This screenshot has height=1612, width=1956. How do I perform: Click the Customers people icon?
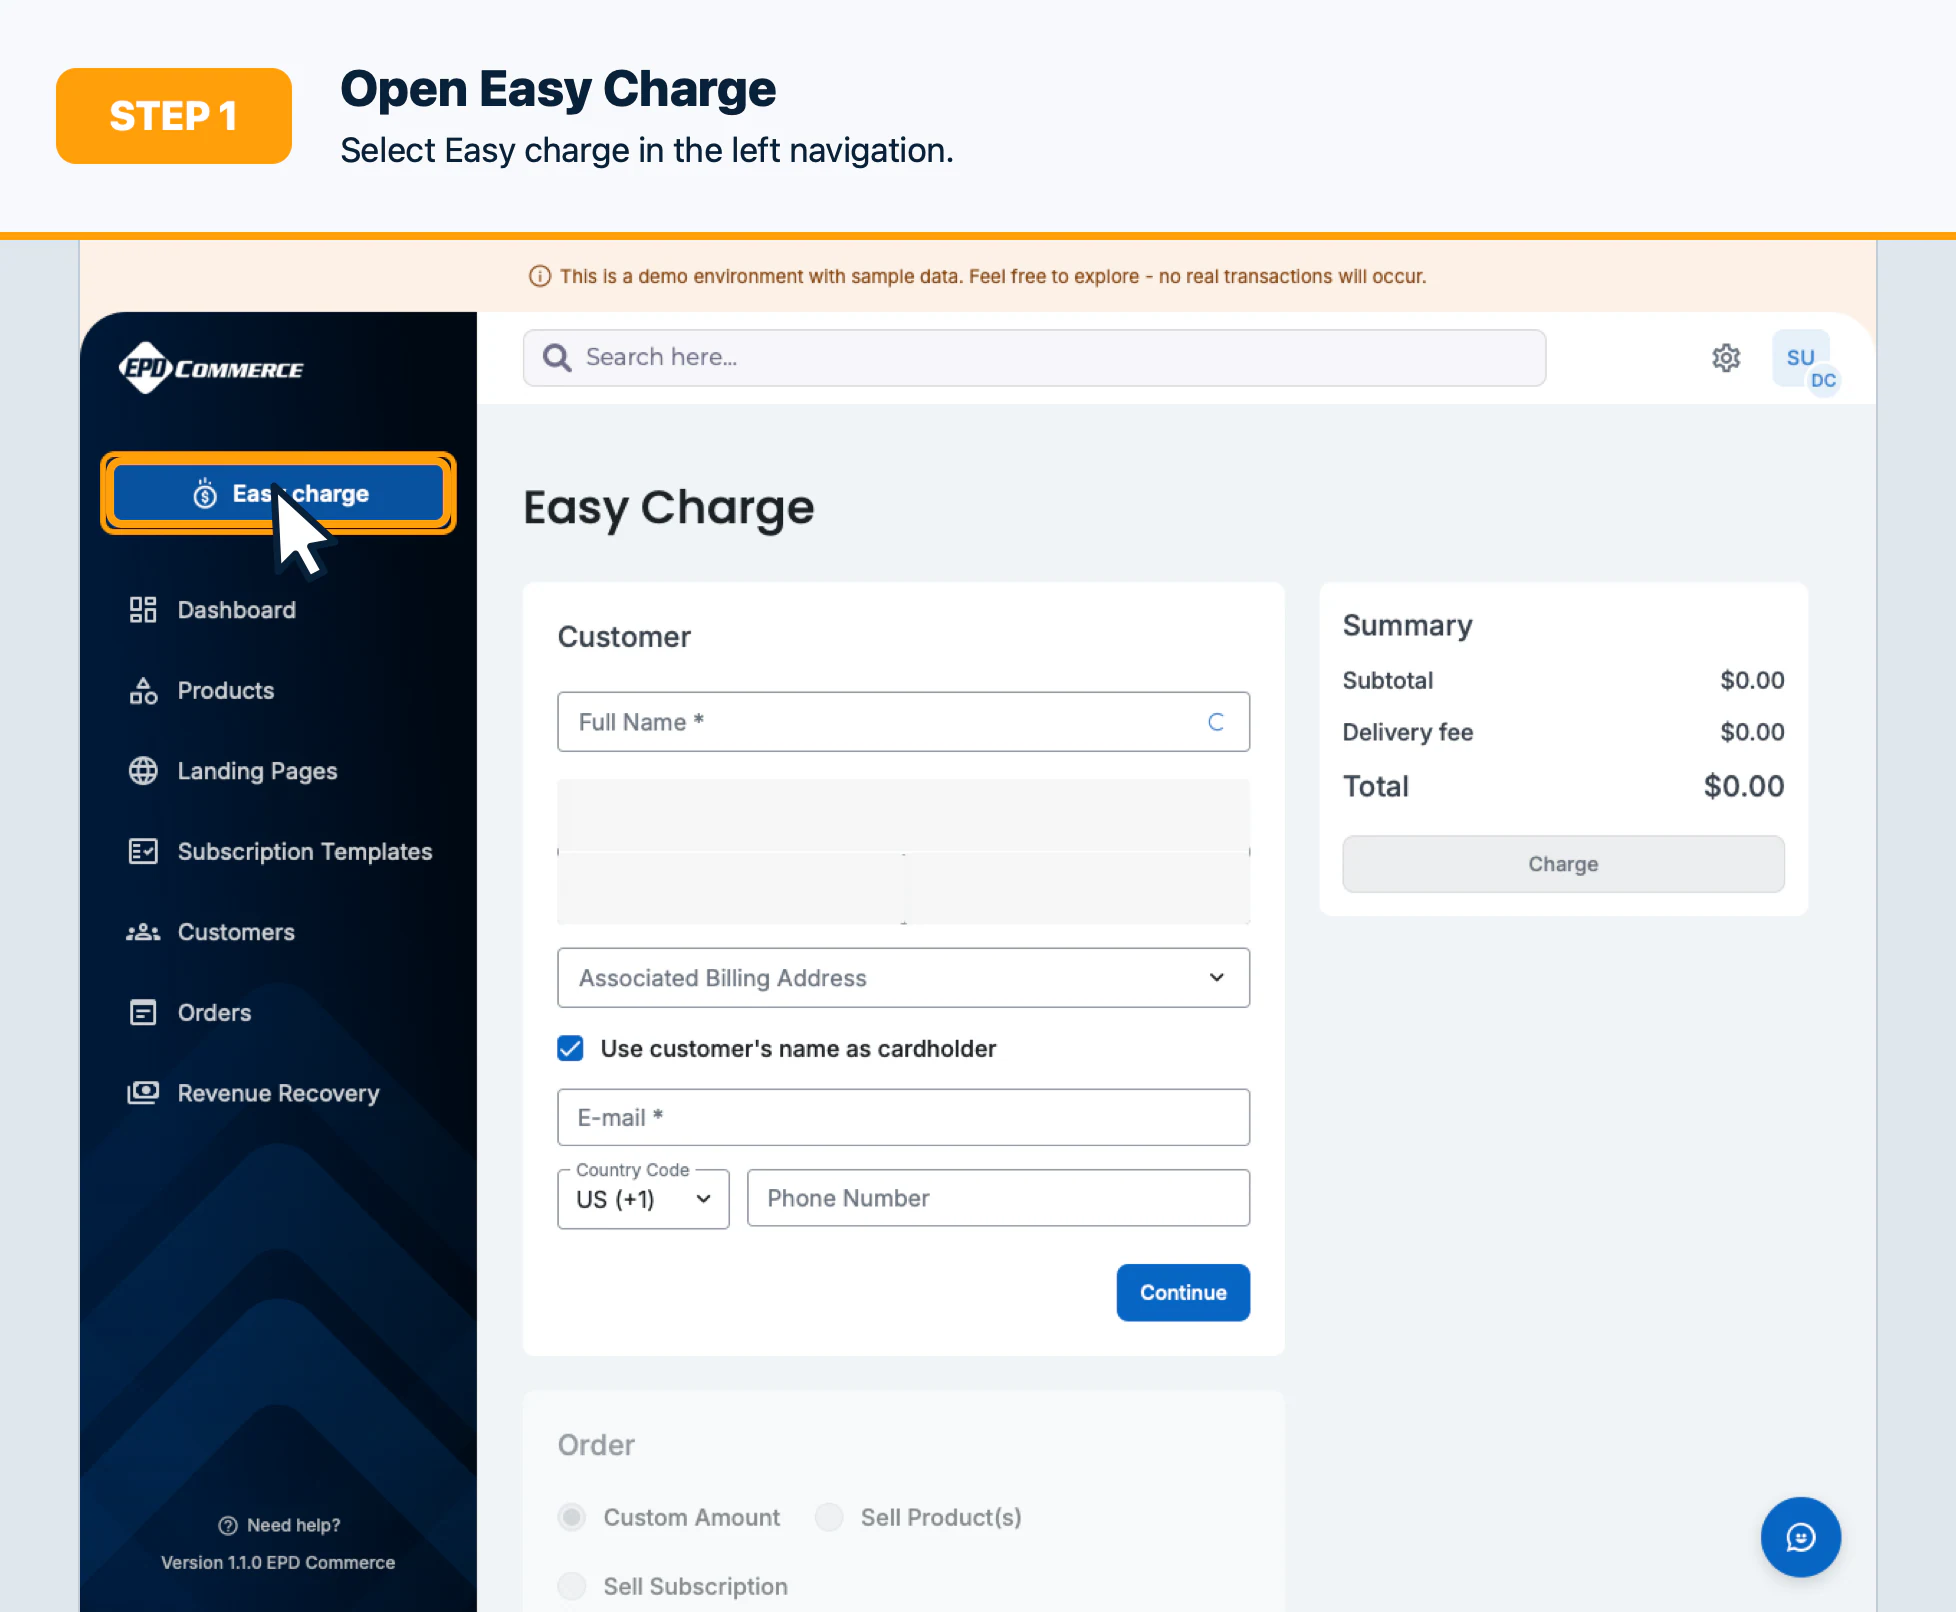143,932
